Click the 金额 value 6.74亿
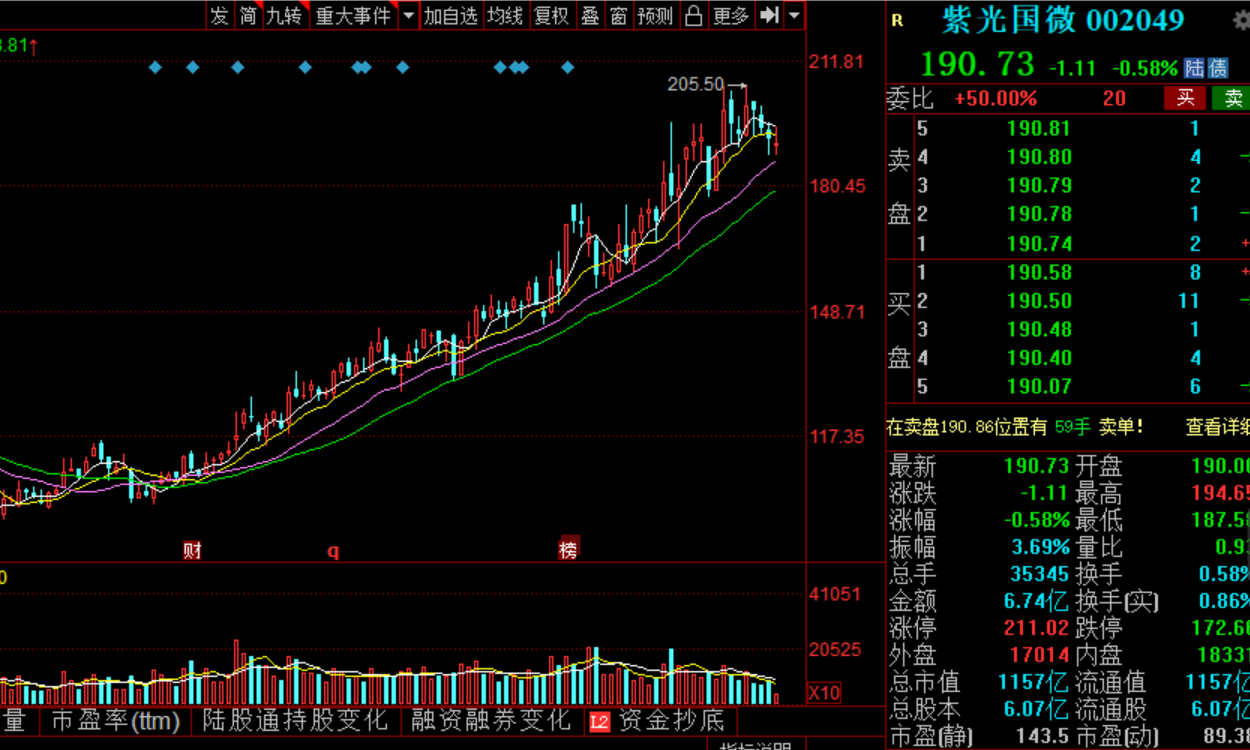1250x750 pixels. [1037, 601]
